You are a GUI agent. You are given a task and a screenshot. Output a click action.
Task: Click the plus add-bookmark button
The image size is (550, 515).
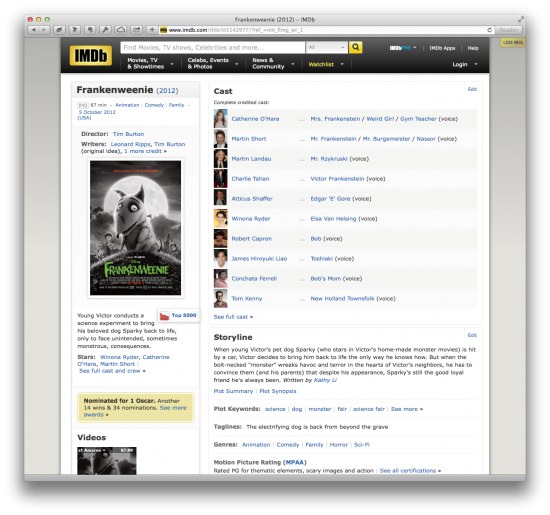152,30
